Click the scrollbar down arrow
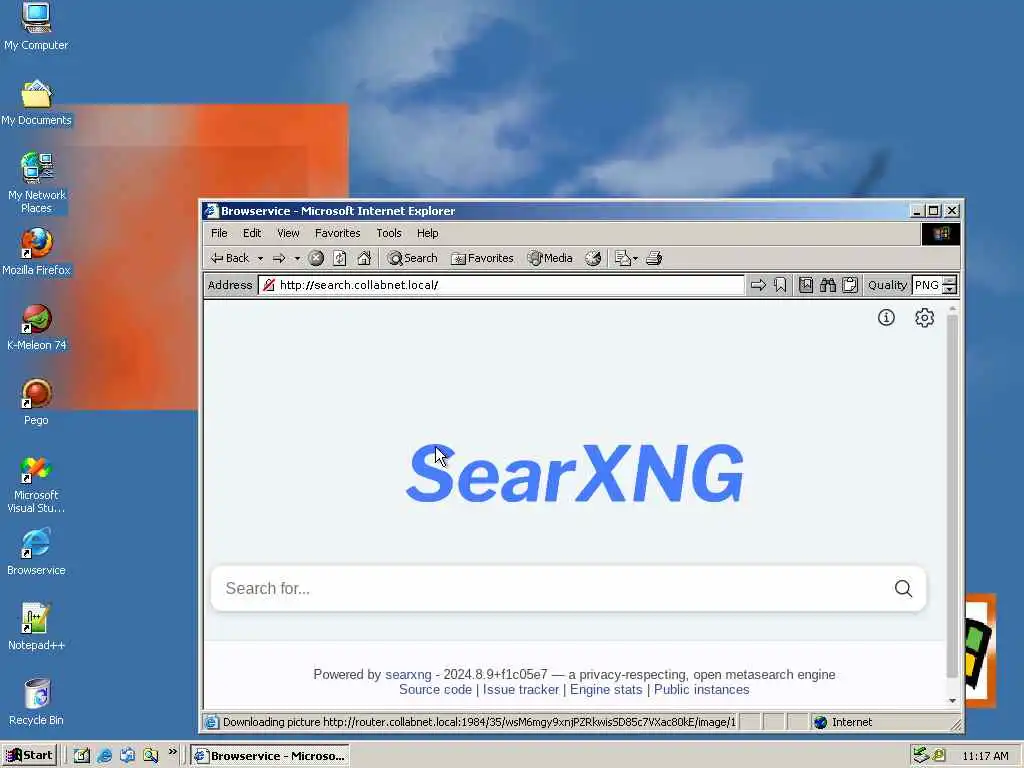The image size is (1024, 768). pyautogui.click(x=952, y=701)
